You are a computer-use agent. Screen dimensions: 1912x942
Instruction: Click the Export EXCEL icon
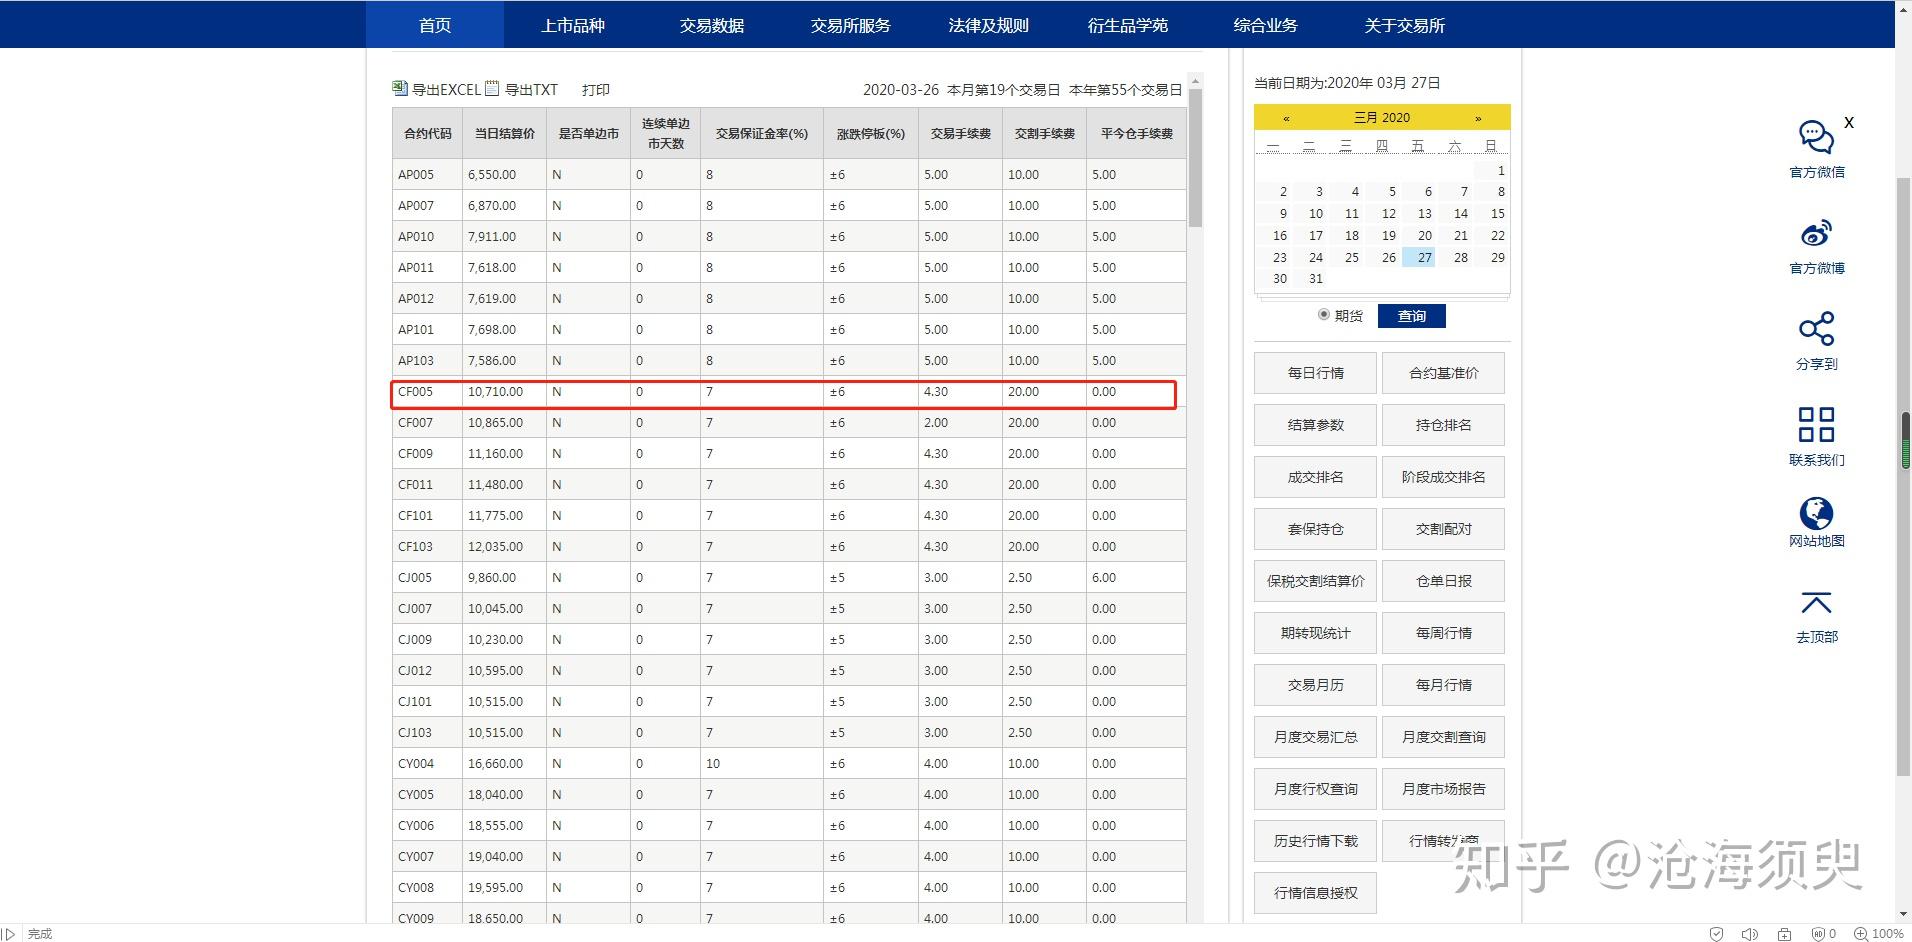click(x=400, y=89)
